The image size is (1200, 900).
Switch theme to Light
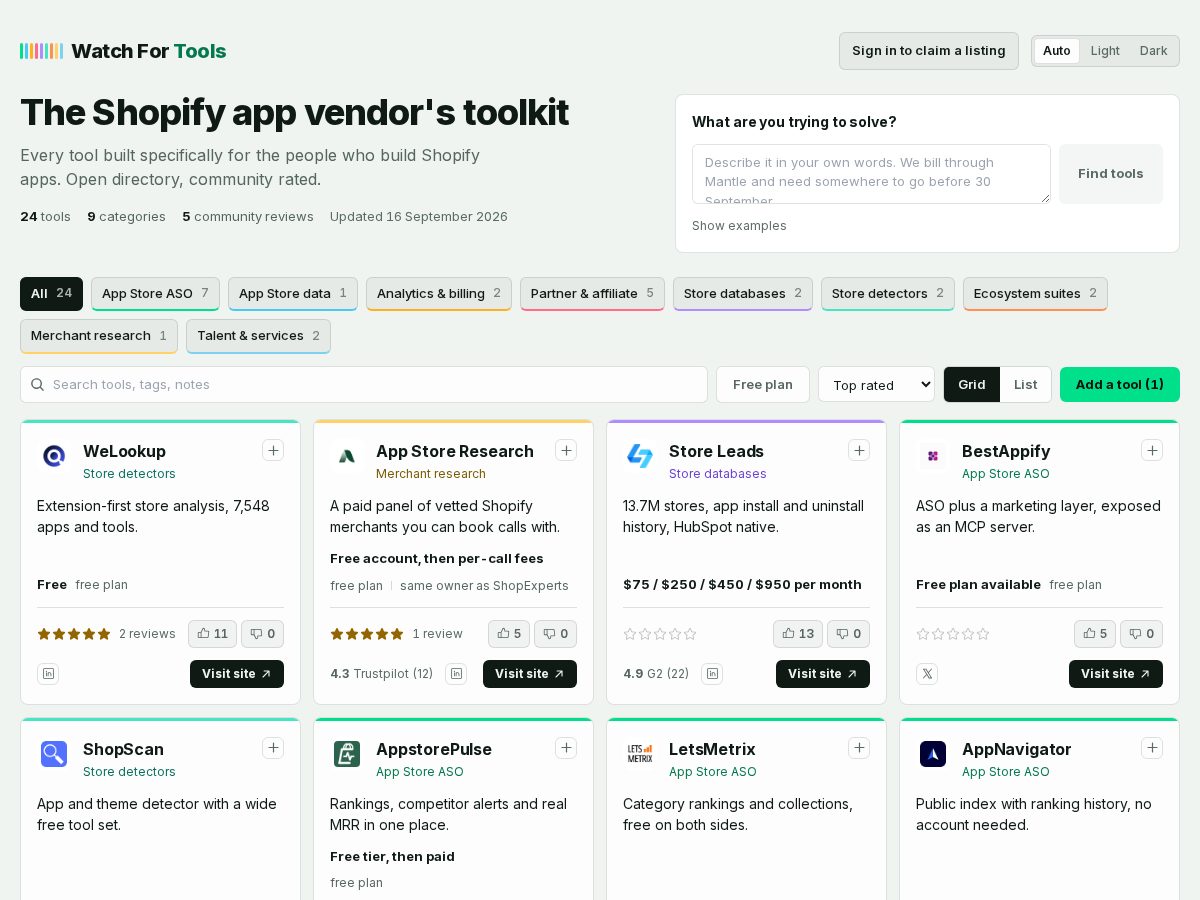click(1105, 51)
